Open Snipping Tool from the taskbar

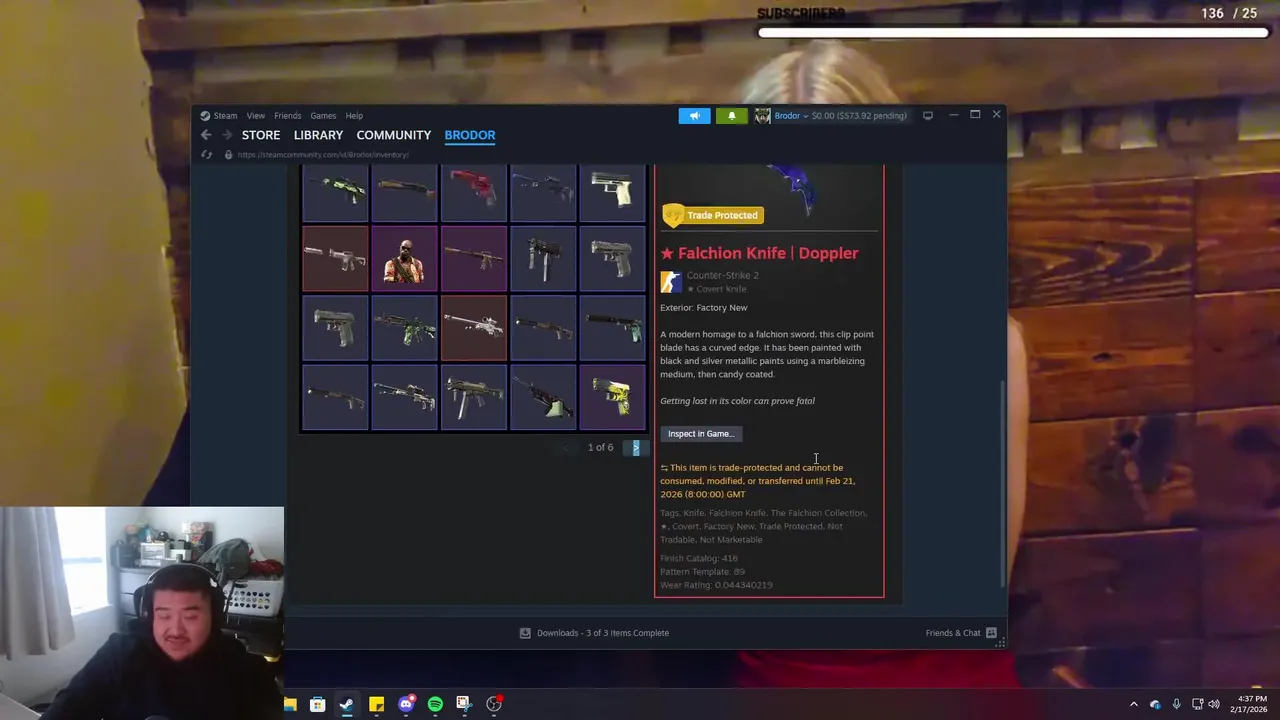coord(463,704)
